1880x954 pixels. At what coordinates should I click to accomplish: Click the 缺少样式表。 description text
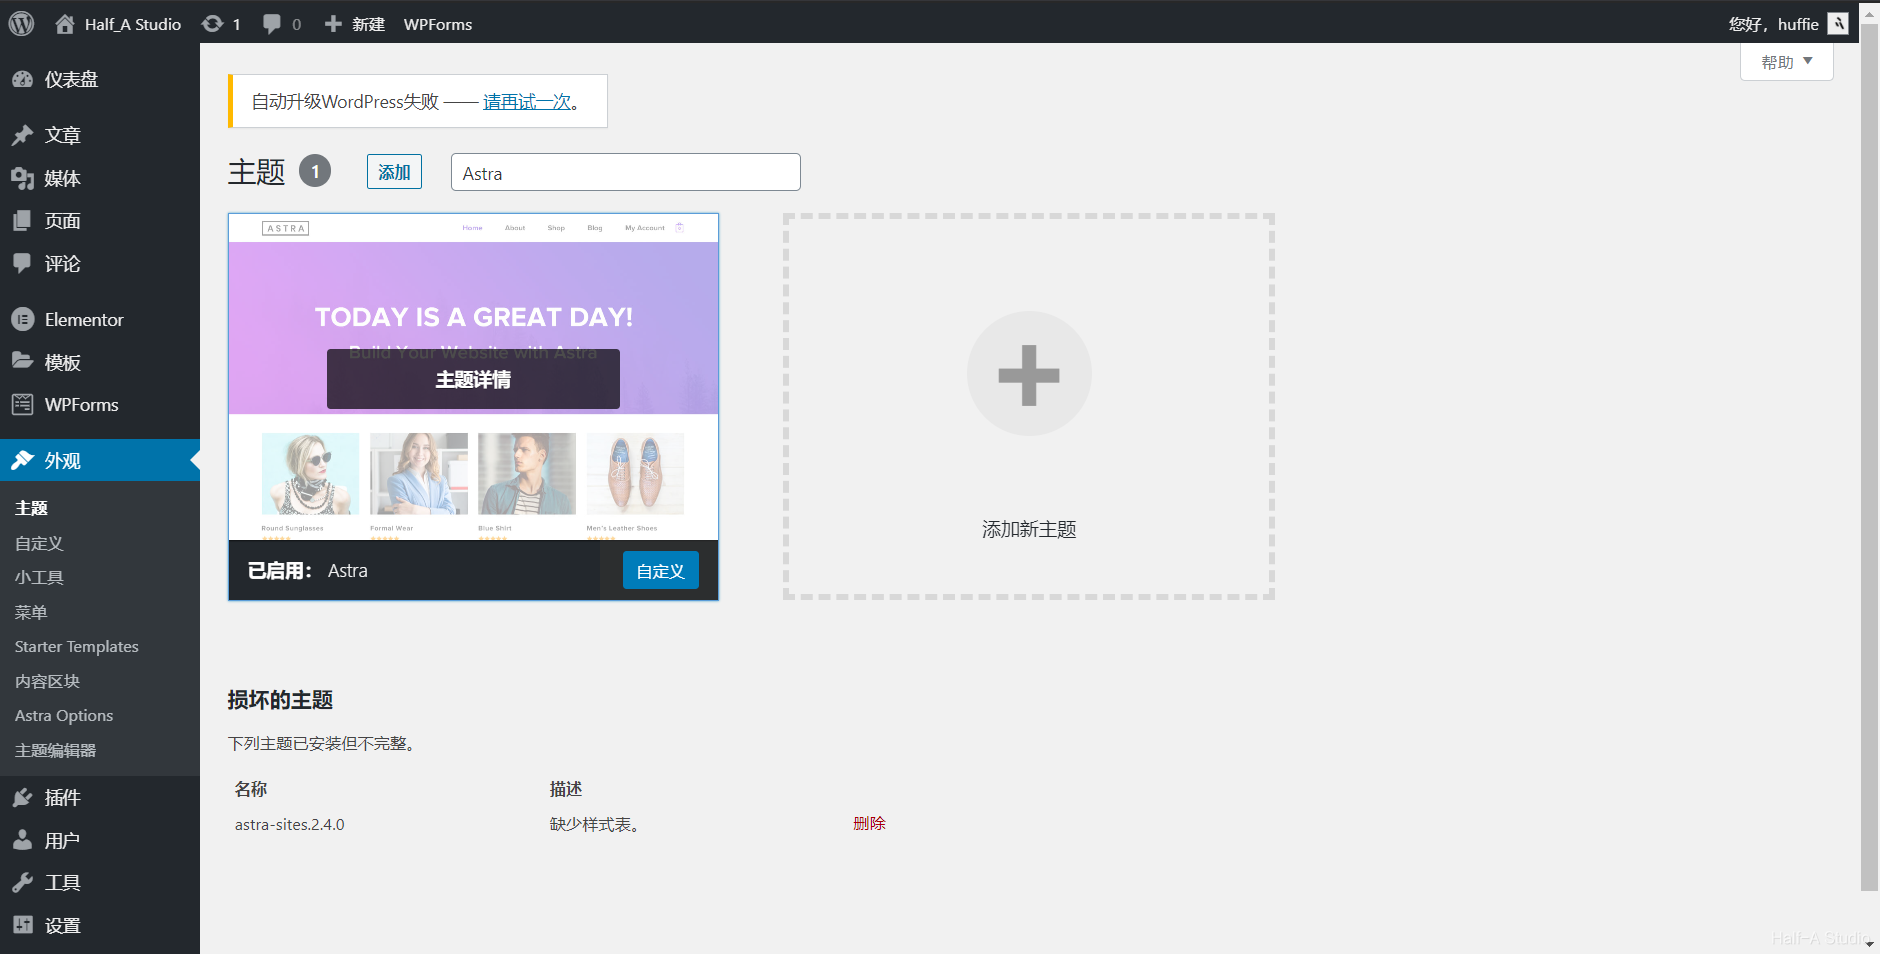[x=594, y=824]
